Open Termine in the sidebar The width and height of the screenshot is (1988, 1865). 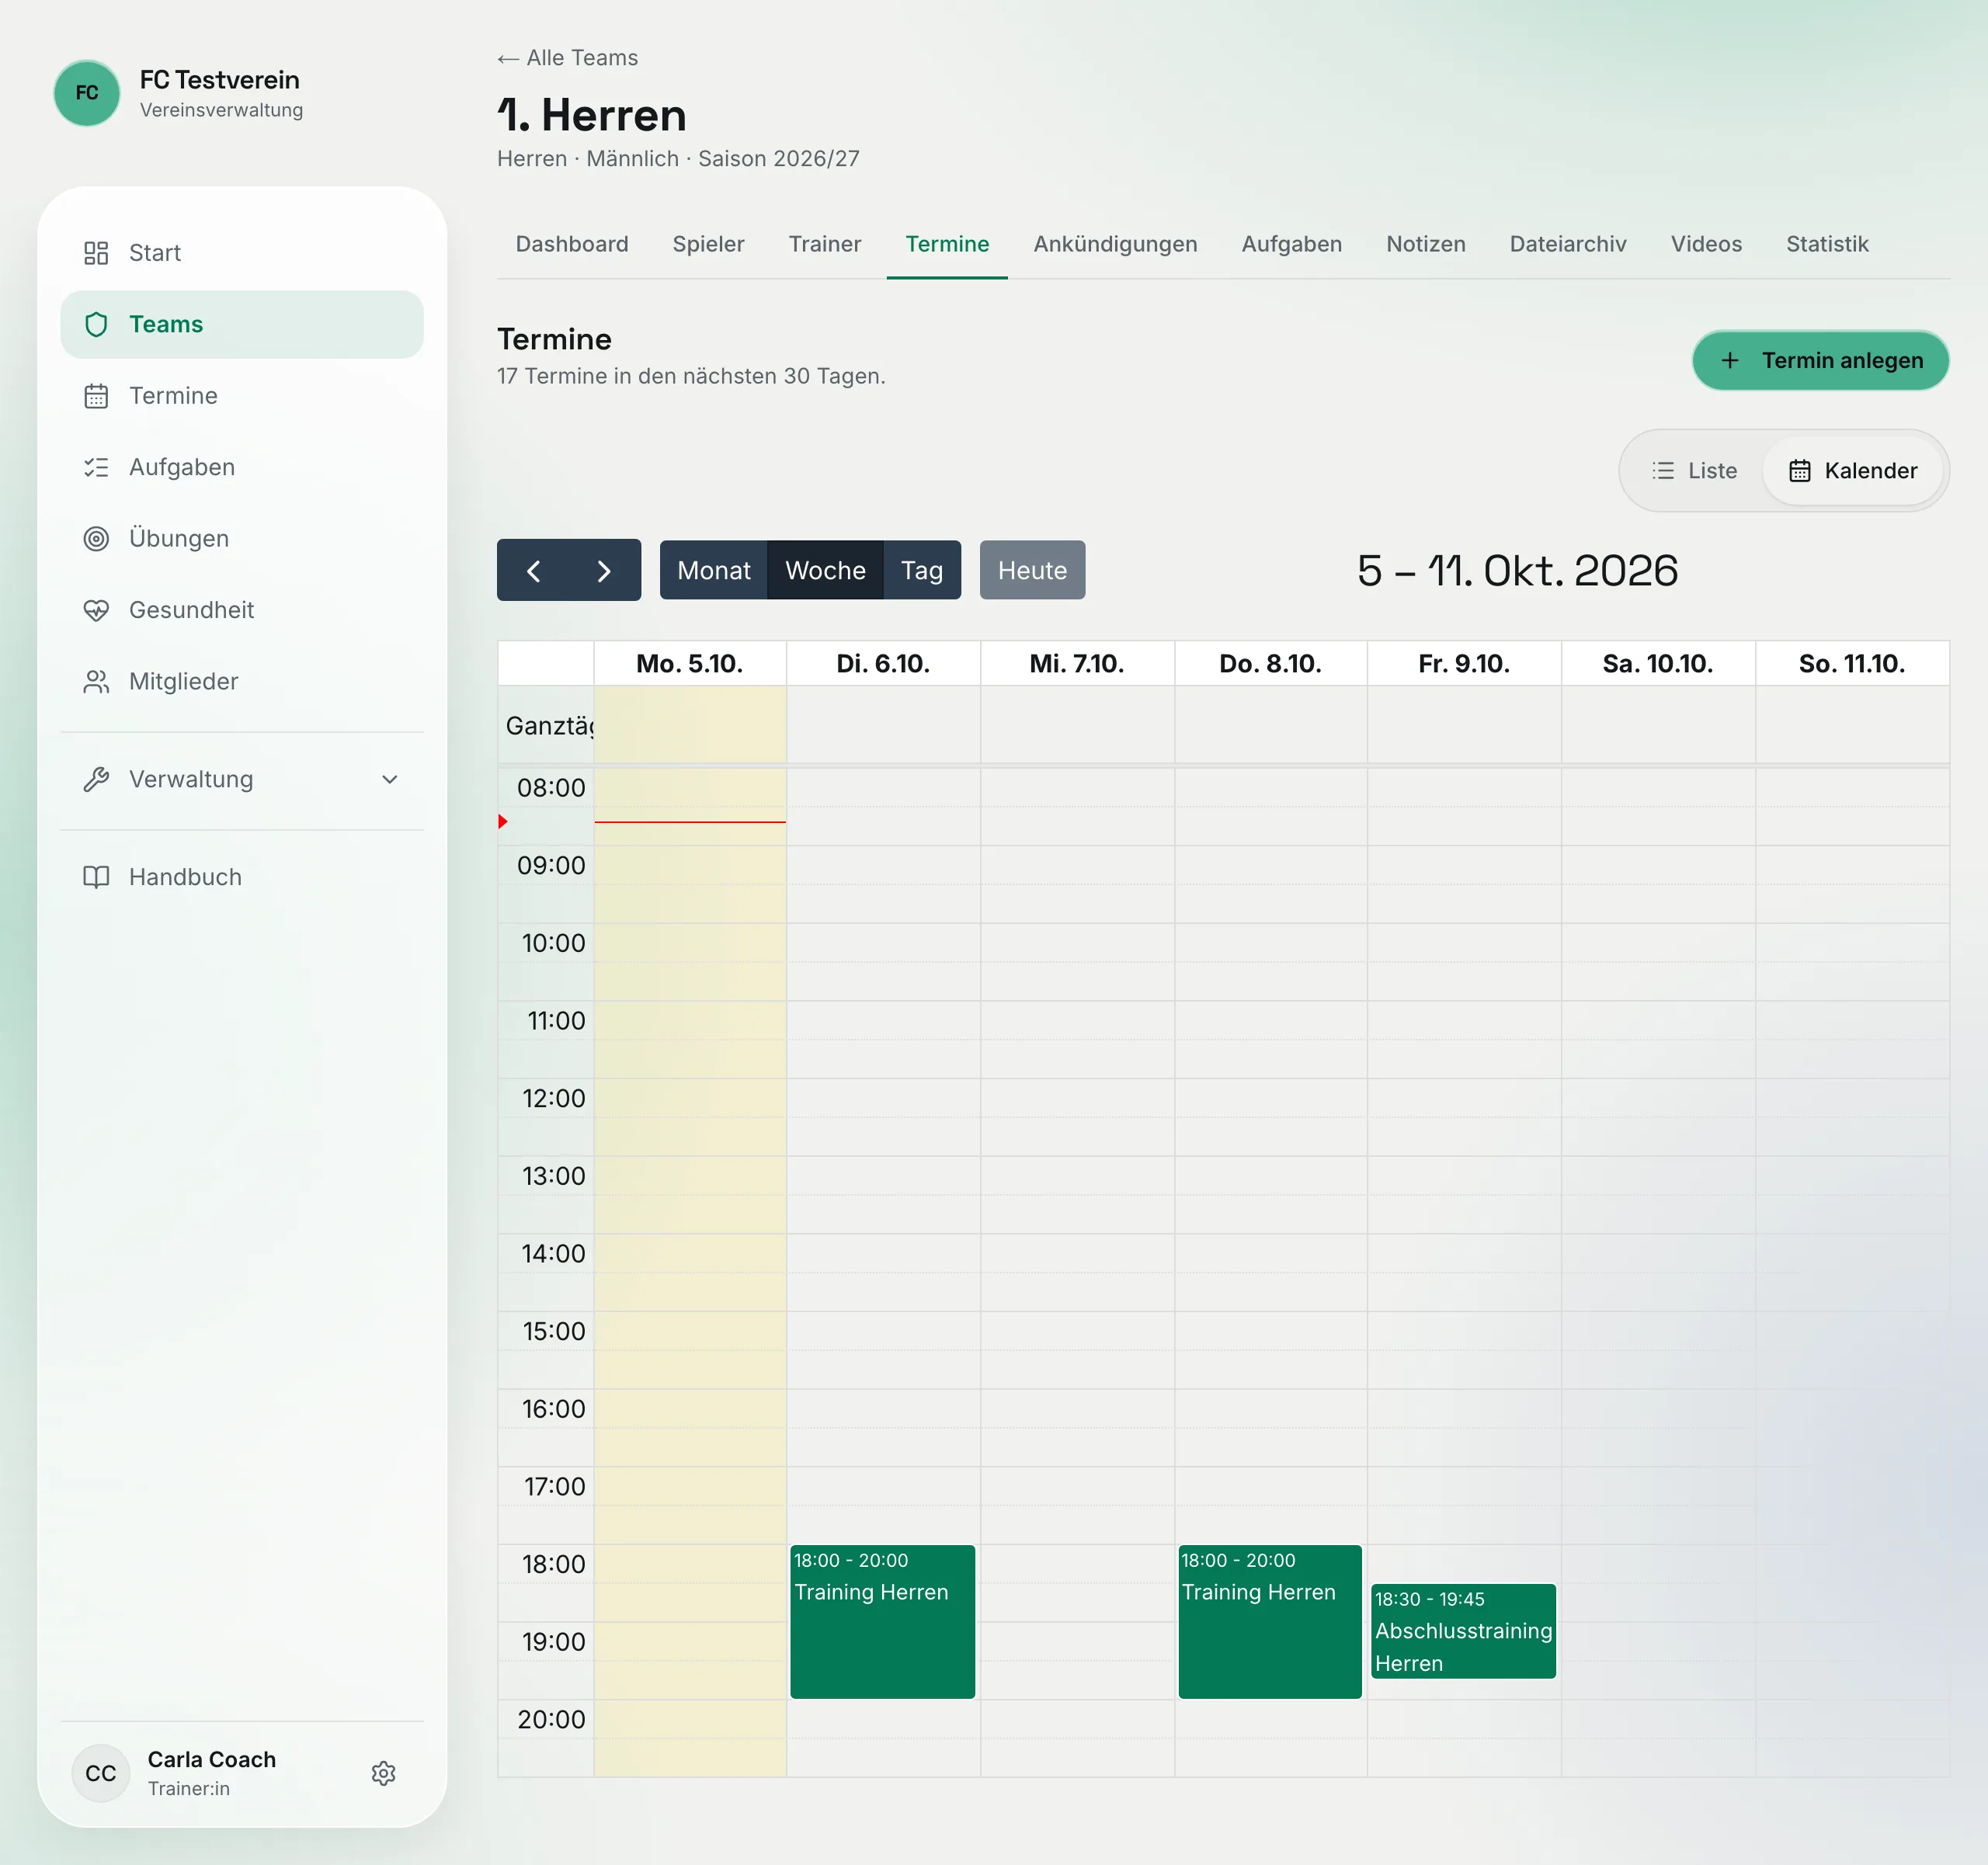(x=241, y=396)
